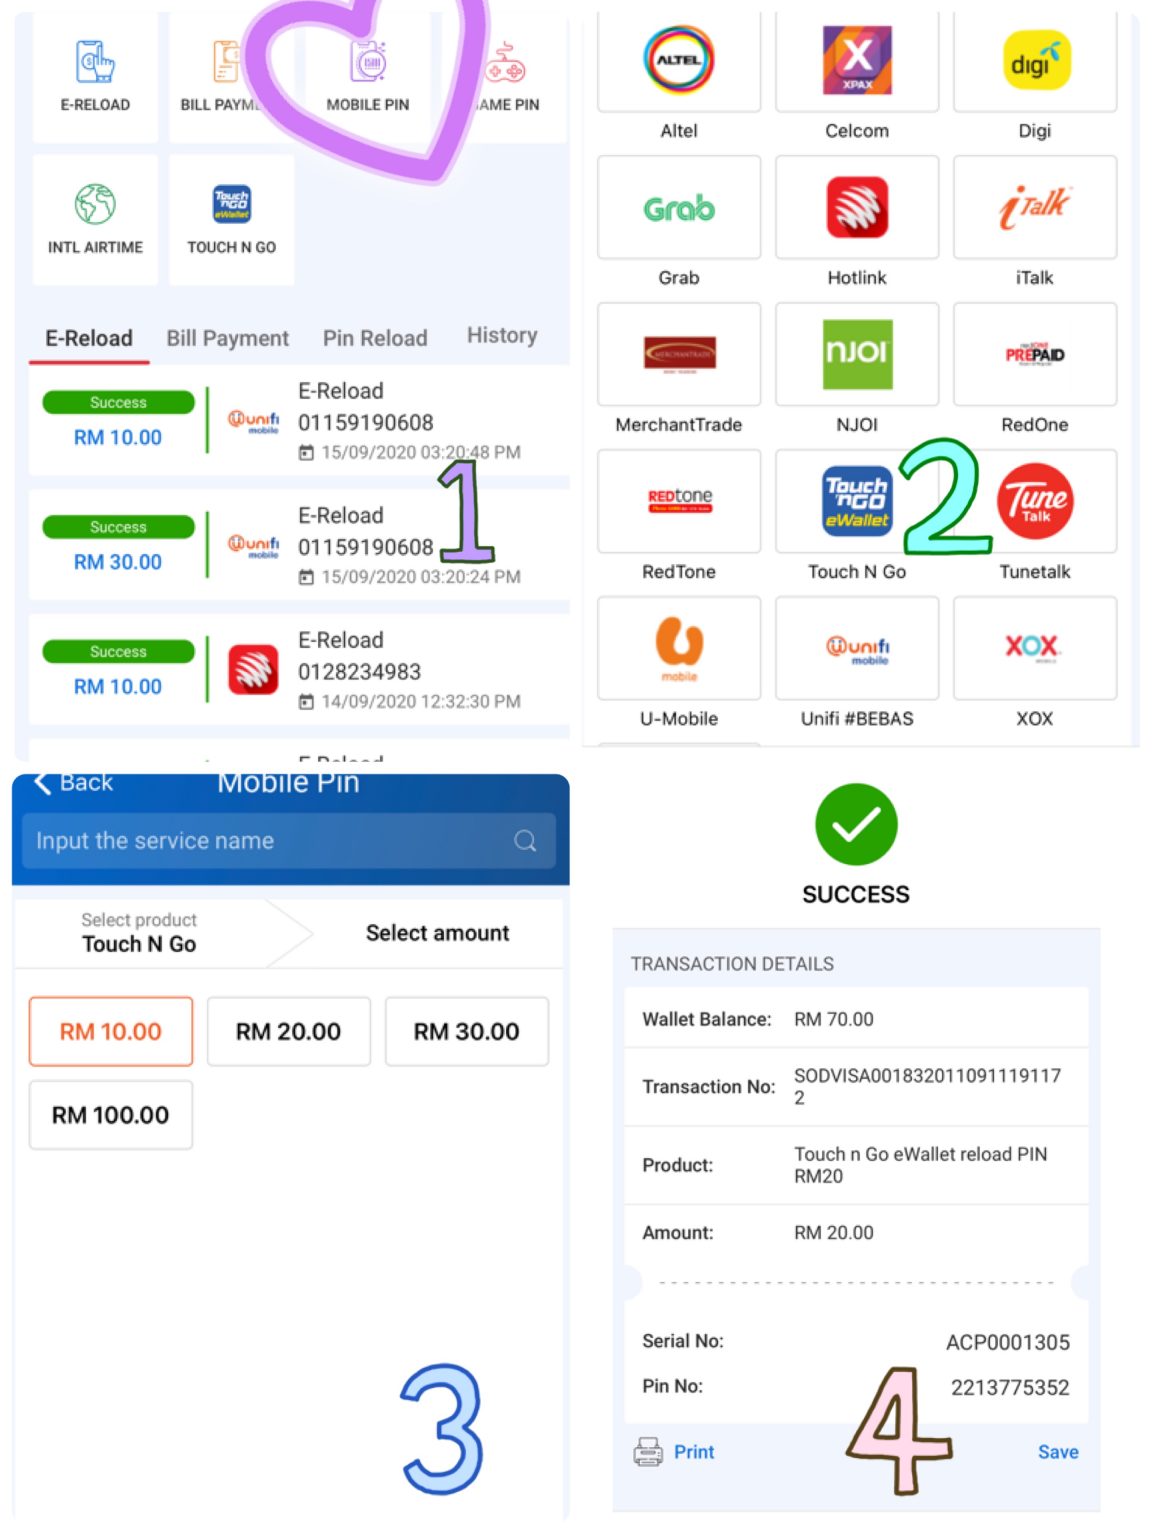Open the Select product Touch N Go step
This screenshot has width=1152, height=1536.
point(140,933)
